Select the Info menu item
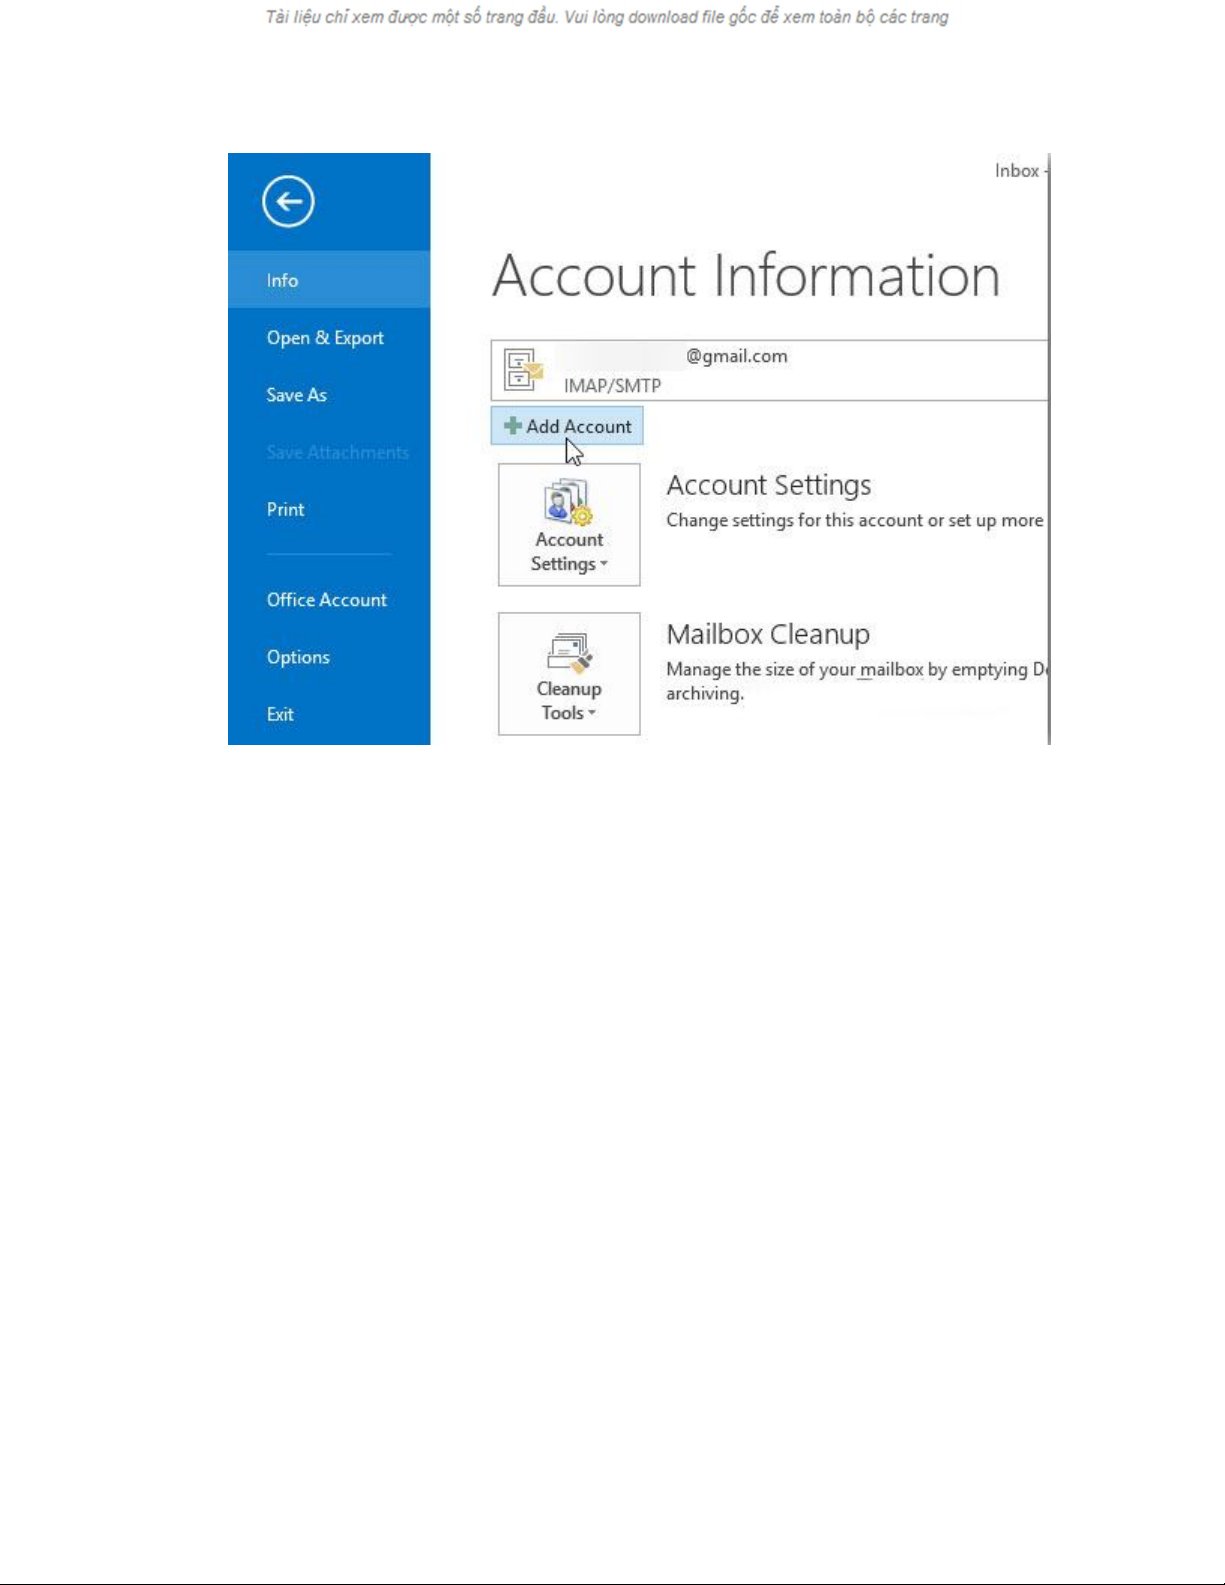Viewport: 1225px width, 1585px height. (329, 280)
